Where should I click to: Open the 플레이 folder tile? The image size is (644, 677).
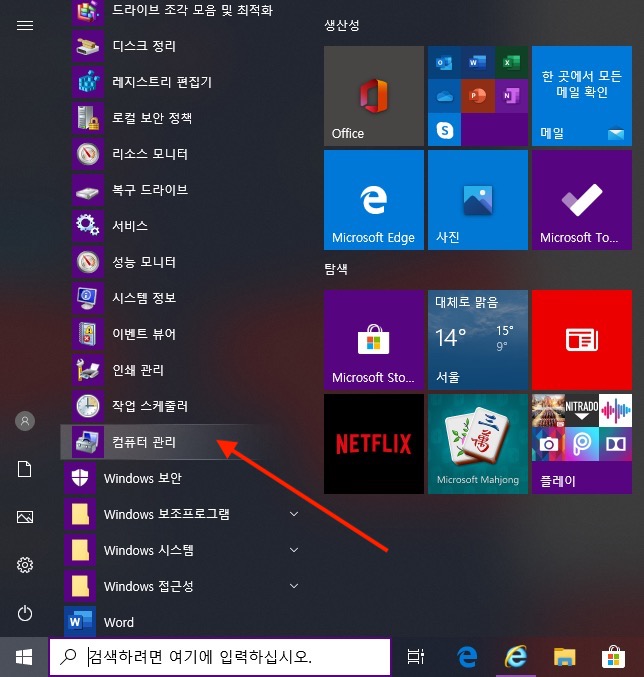tap(582, 444)
